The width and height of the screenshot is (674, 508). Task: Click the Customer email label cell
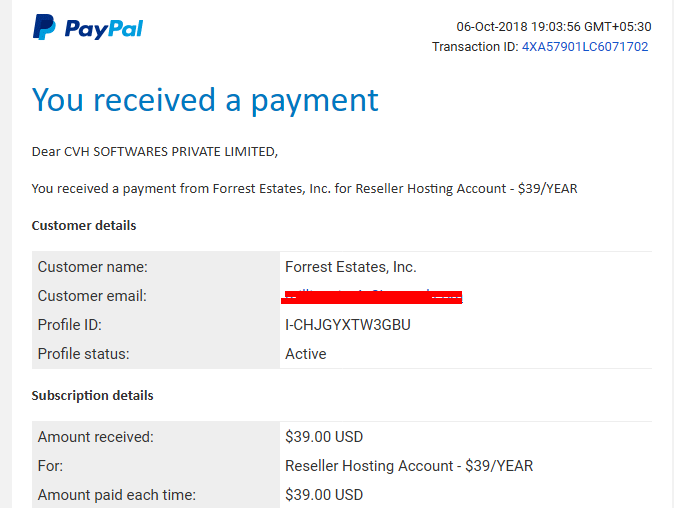156,296
